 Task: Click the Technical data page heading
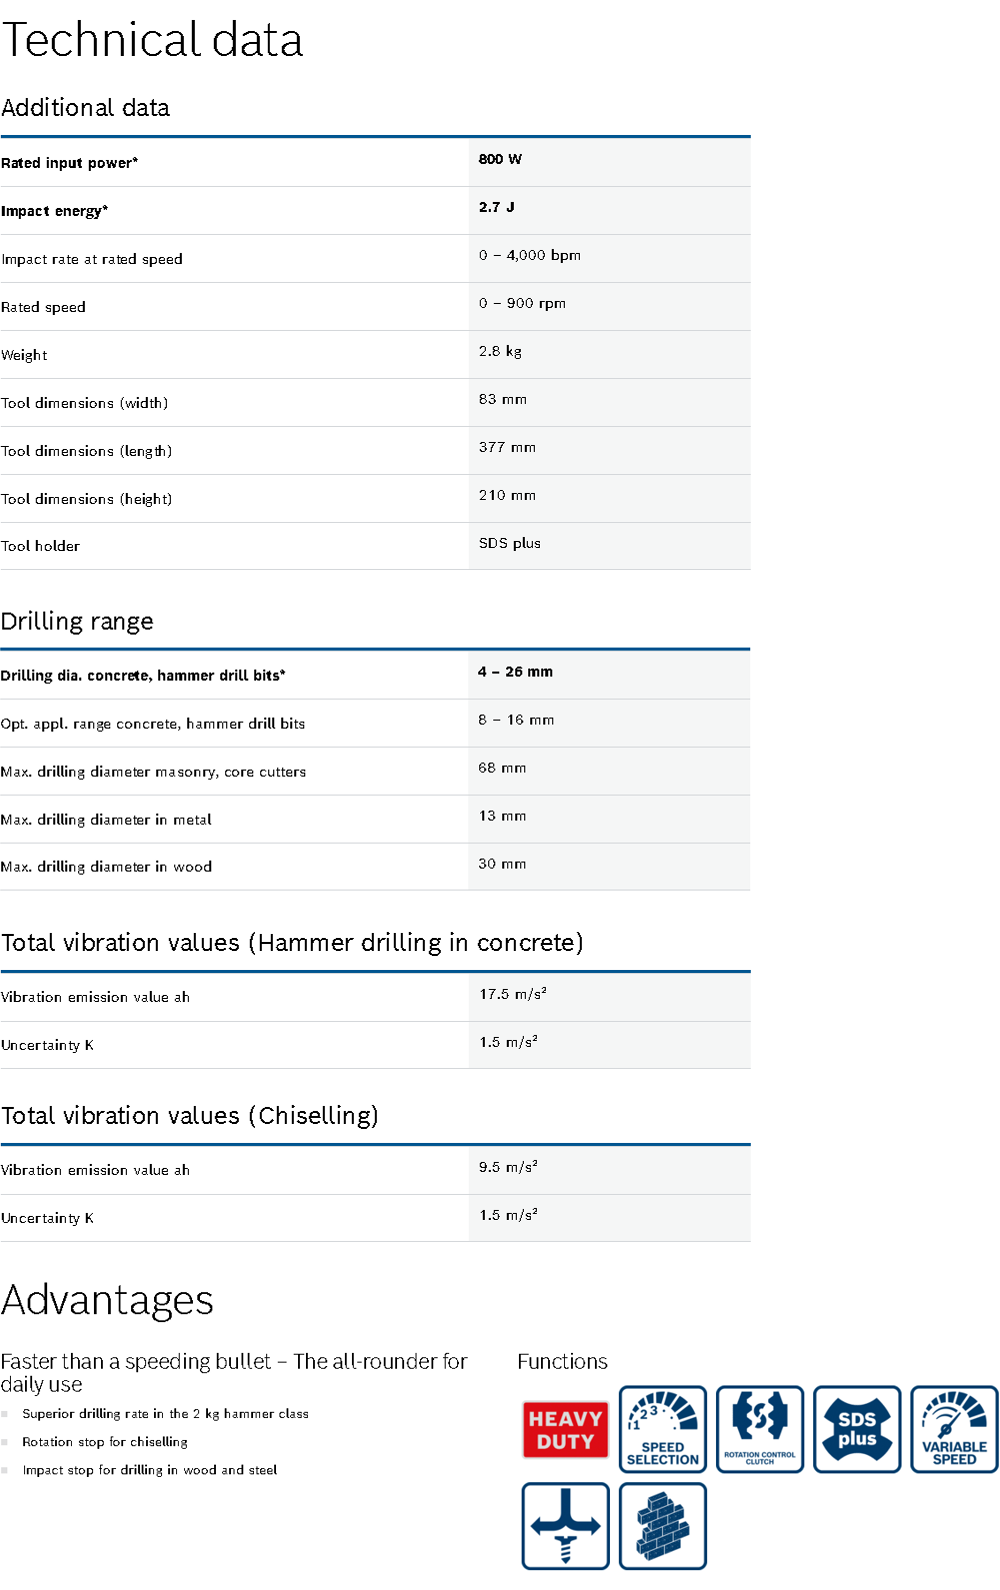152,41
